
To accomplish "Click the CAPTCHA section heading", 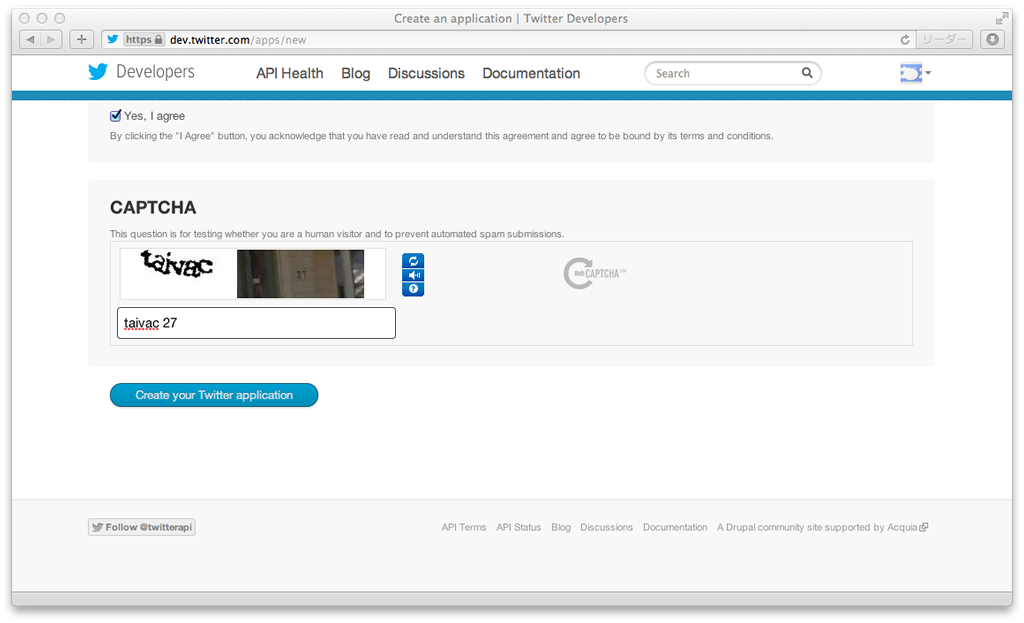I will pos(153,208).
